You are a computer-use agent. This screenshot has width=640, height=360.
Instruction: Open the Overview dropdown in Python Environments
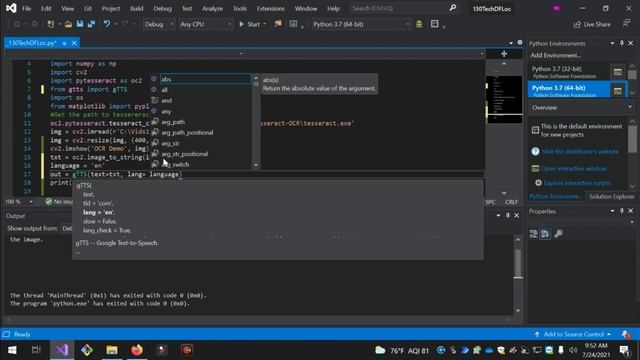581,107
